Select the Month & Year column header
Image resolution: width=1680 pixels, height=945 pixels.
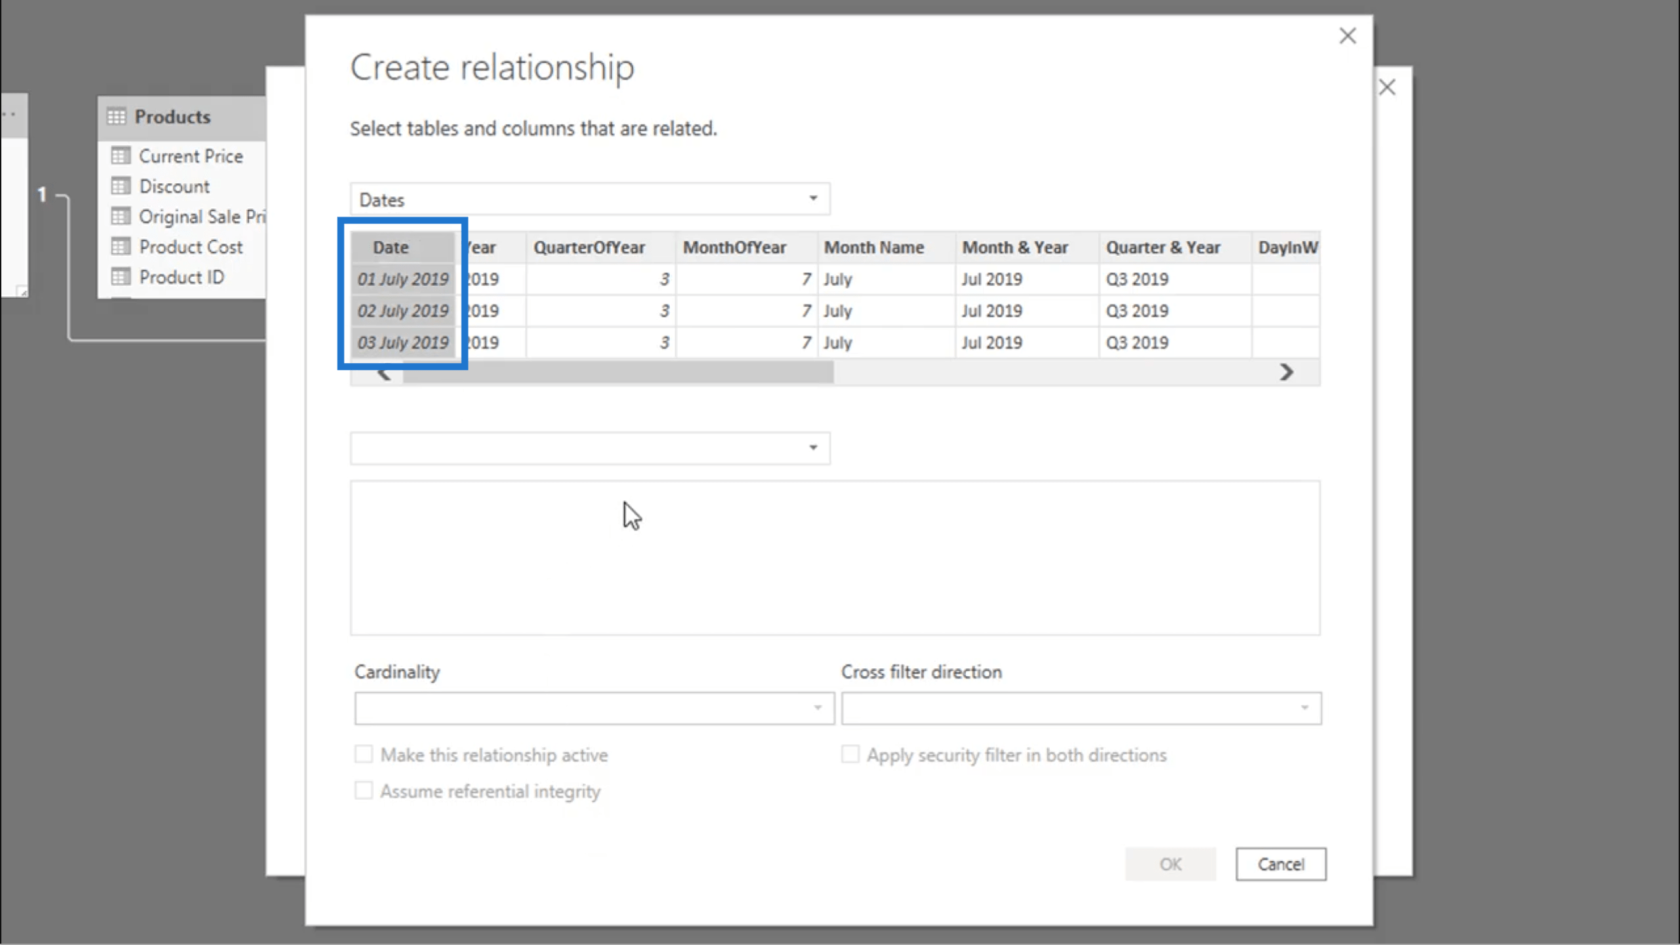pos(1027,247)
